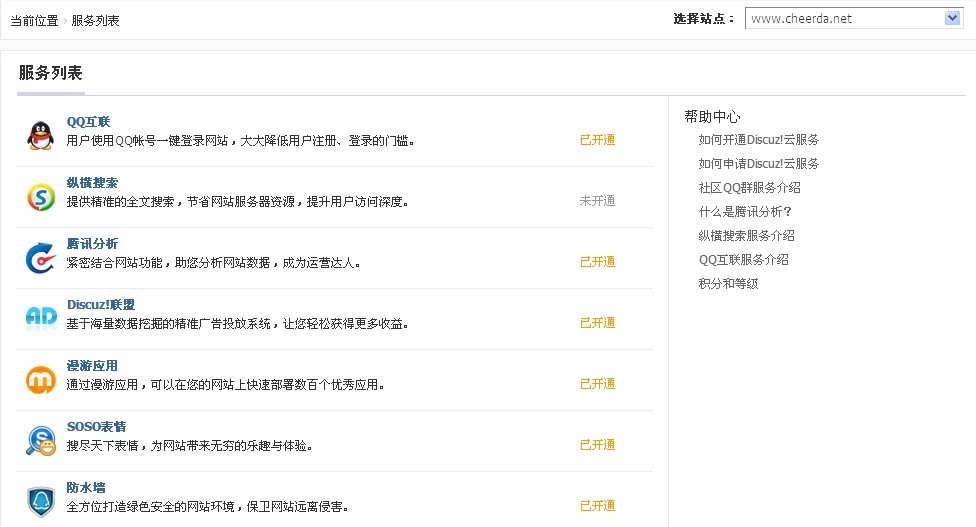Screen dimensions: 976x527
Task: Click the 腾讯分析 description about 运营达人
Action: [214, 263]
